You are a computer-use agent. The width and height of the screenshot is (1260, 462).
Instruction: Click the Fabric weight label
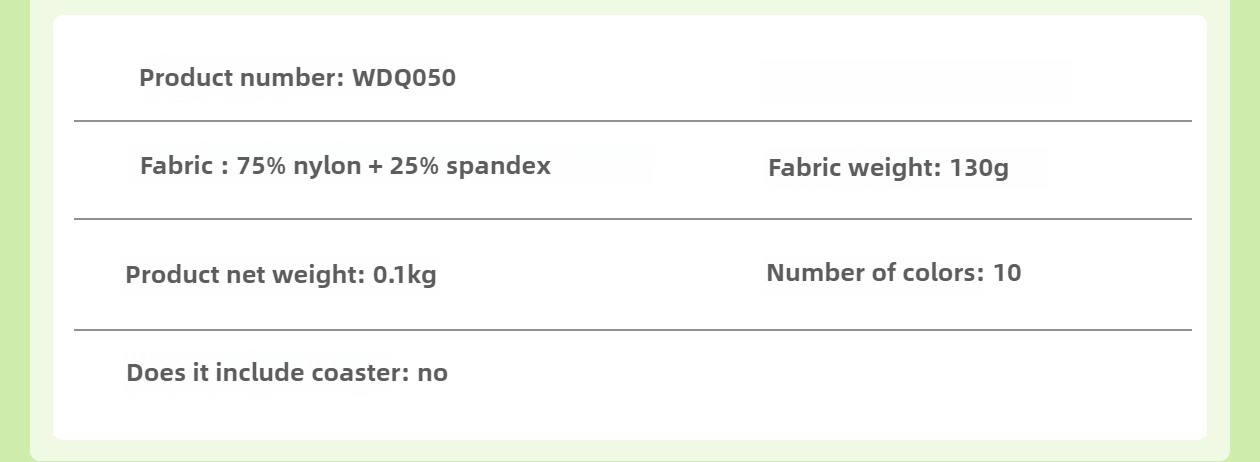click(x=854, y=168)
